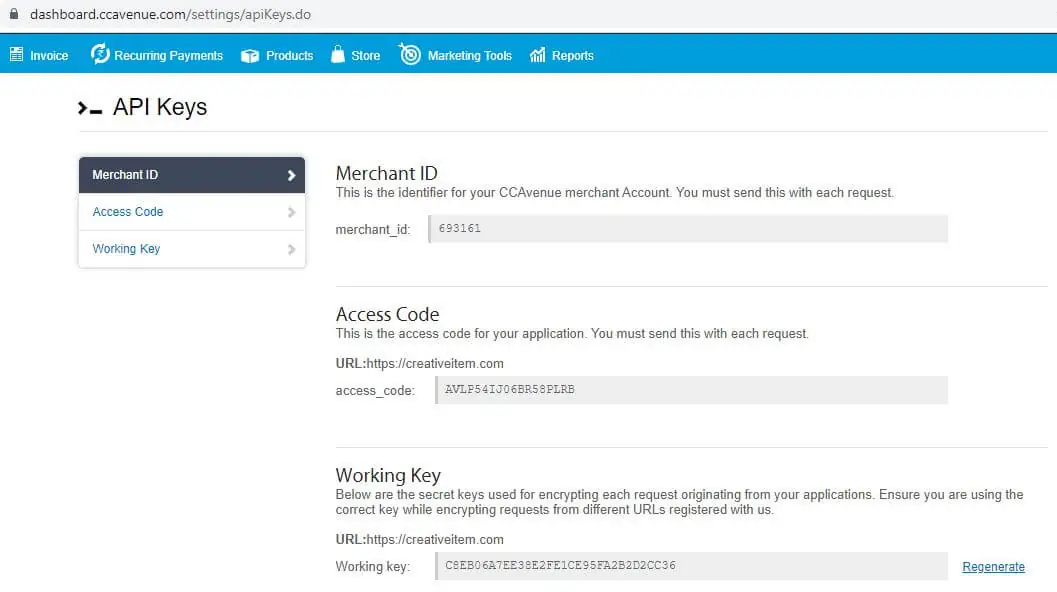Viewport: 1057px width, 592px height.
Task: Click the Marketing Tools target icon
Action: [x=410, y=55]
